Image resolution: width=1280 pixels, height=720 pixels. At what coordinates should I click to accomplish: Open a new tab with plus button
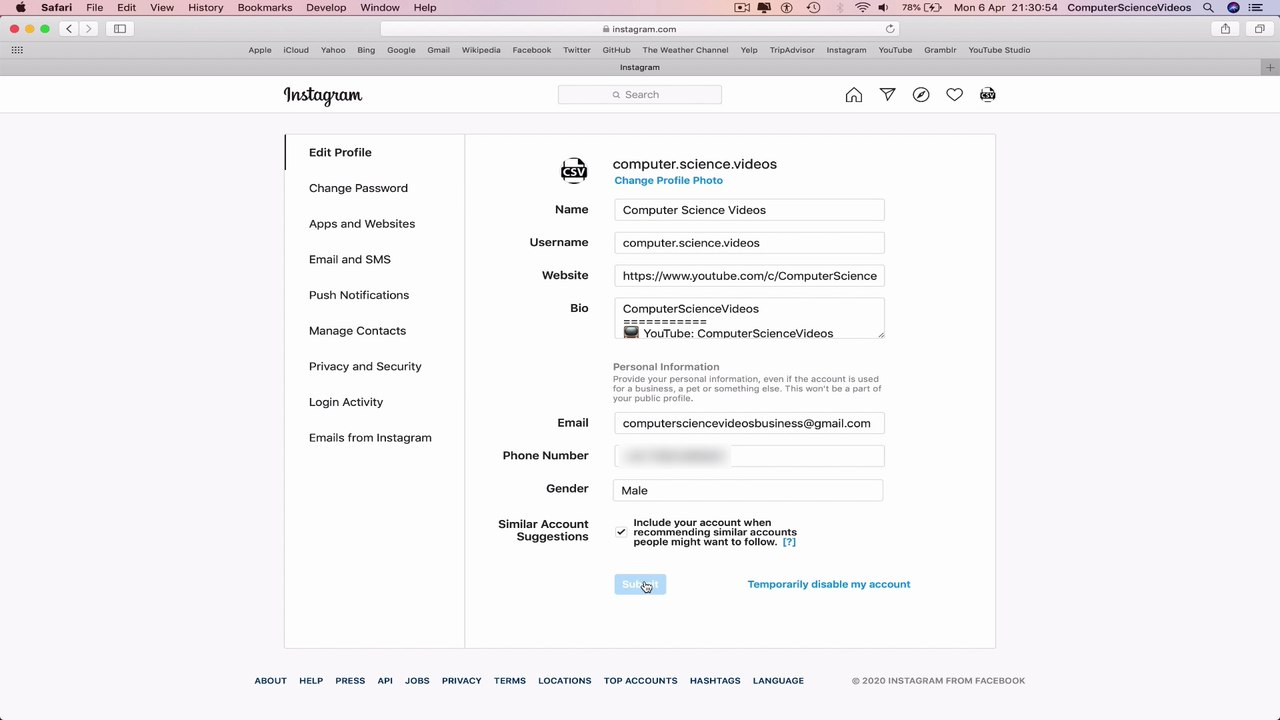click(1271, 67)
